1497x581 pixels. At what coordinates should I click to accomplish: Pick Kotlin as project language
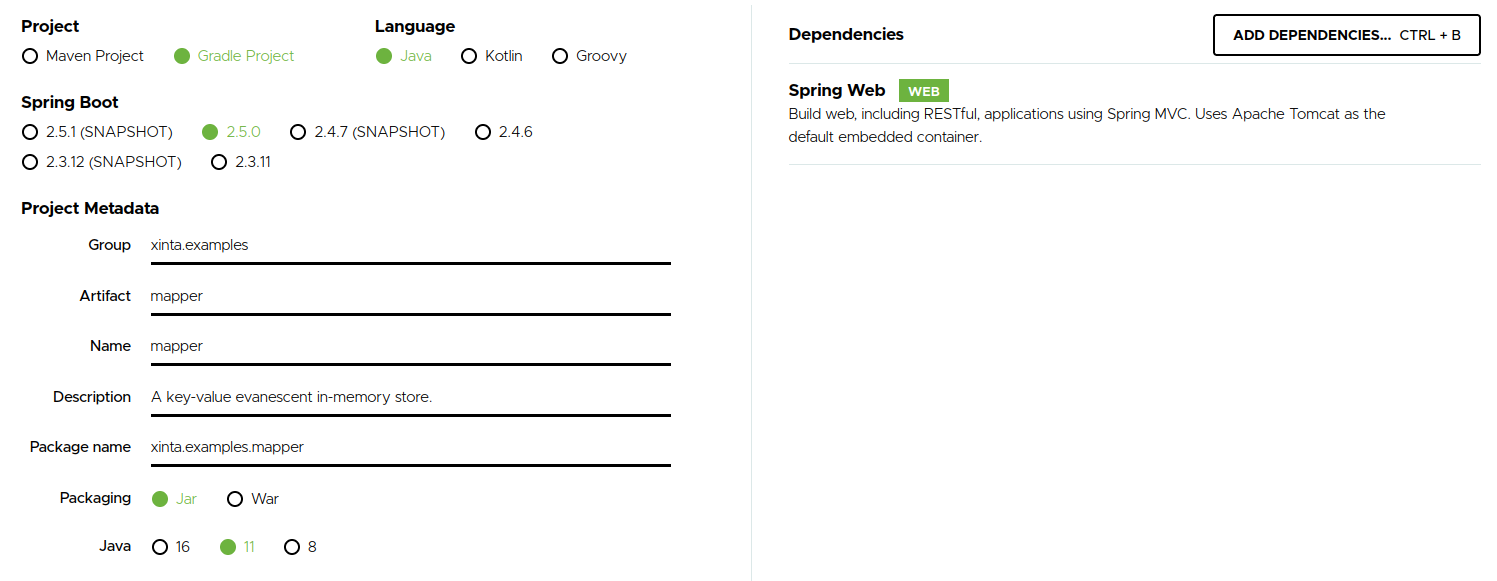469,56
